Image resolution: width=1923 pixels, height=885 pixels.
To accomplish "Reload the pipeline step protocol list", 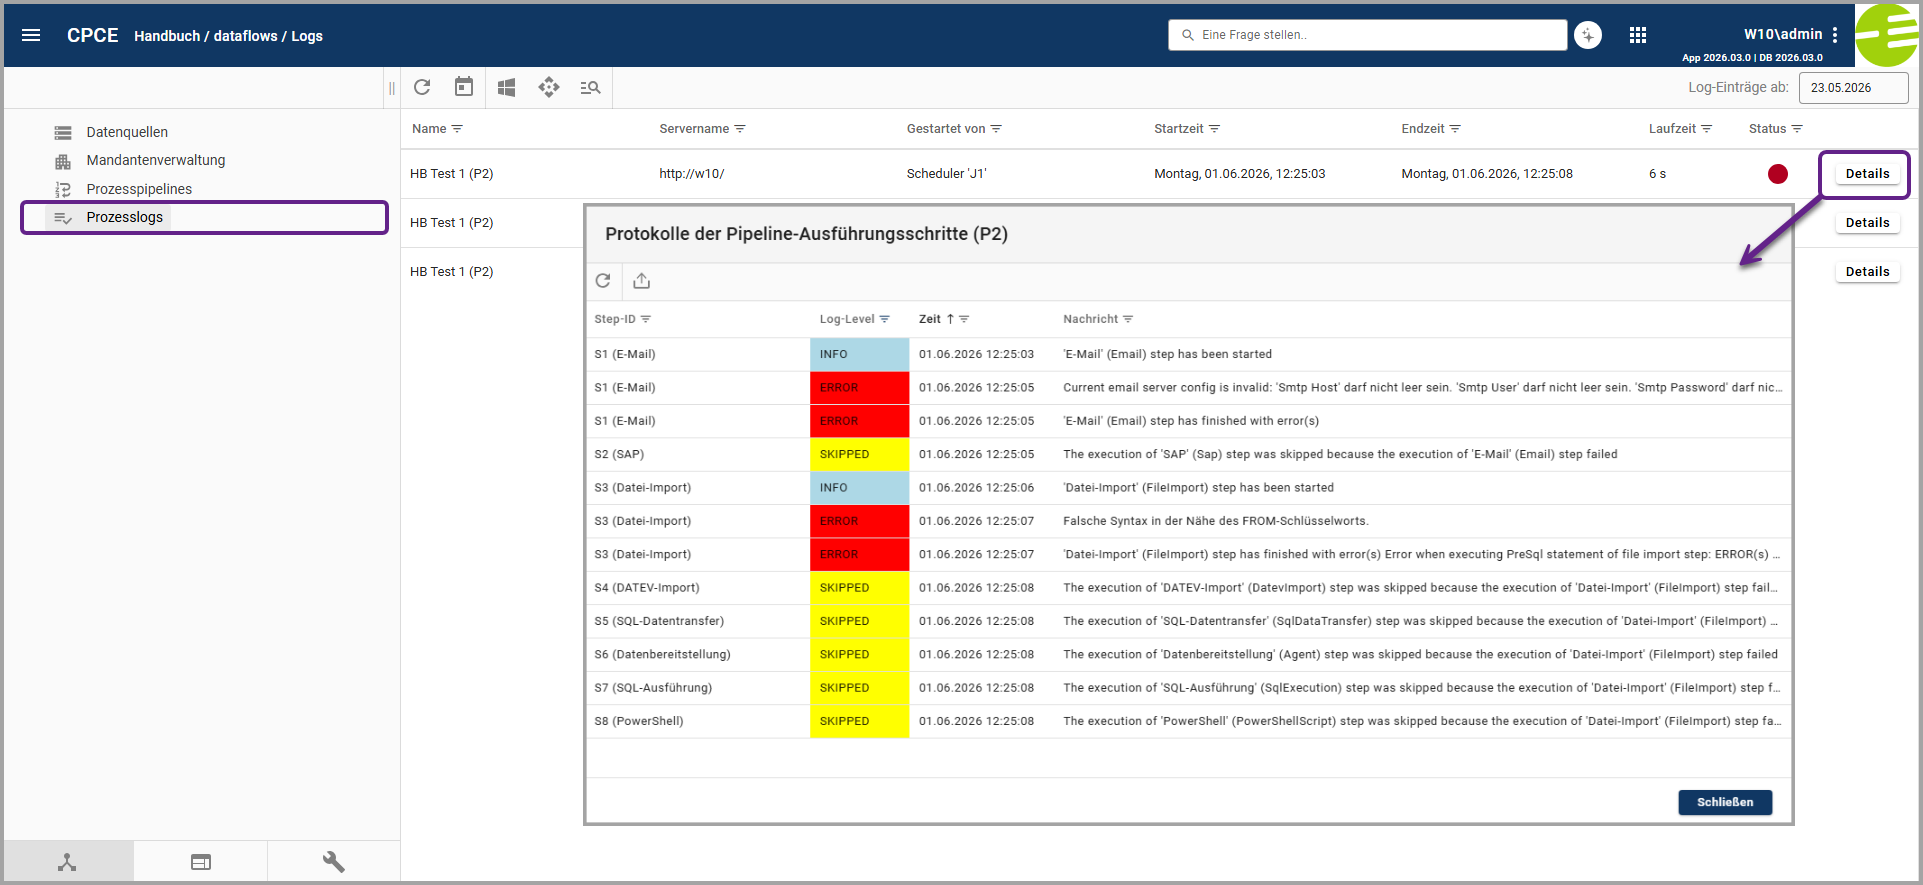I will click(603, 281).
